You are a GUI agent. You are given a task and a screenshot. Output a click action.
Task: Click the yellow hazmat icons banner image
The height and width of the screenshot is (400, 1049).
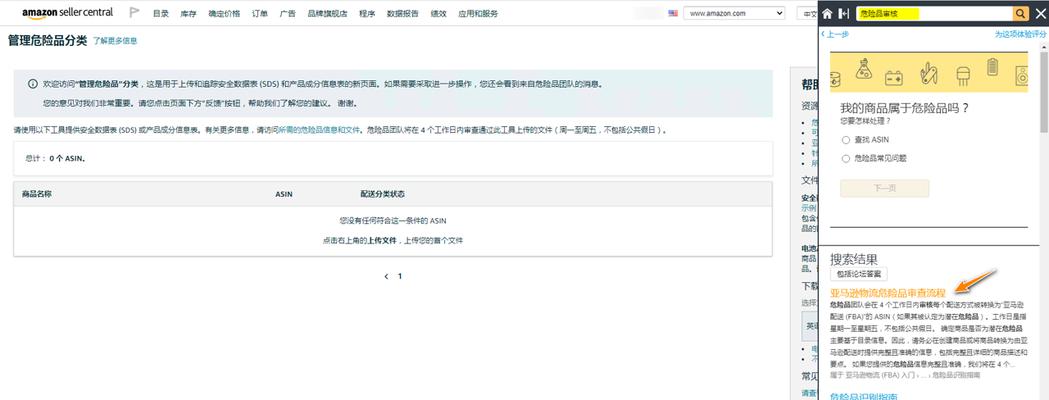pos(929,72)
